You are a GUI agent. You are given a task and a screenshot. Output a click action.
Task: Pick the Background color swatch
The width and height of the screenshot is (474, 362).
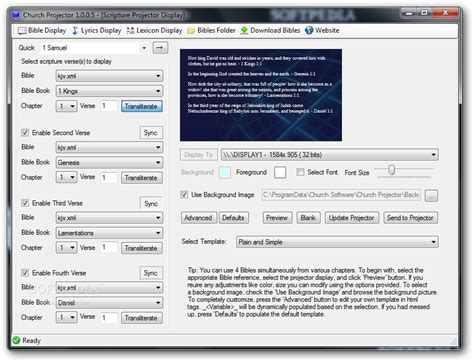point(225,172)
